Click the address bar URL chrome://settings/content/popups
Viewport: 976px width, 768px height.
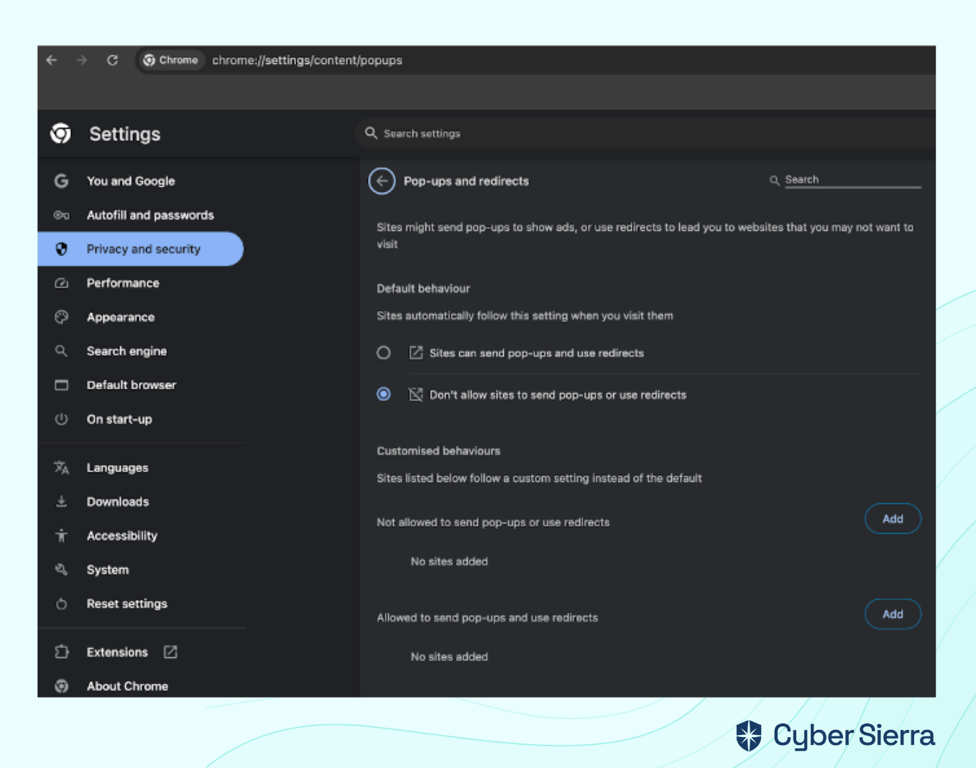tap(307, 60)
